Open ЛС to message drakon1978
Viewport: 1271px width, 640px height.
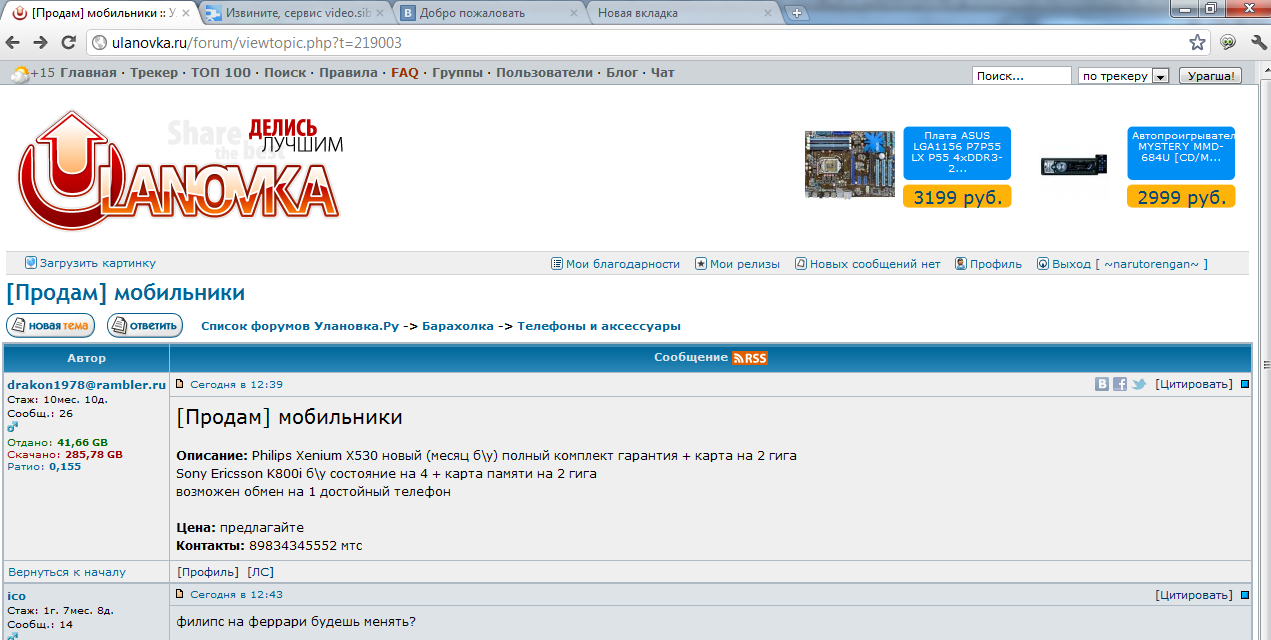(262, 571)
